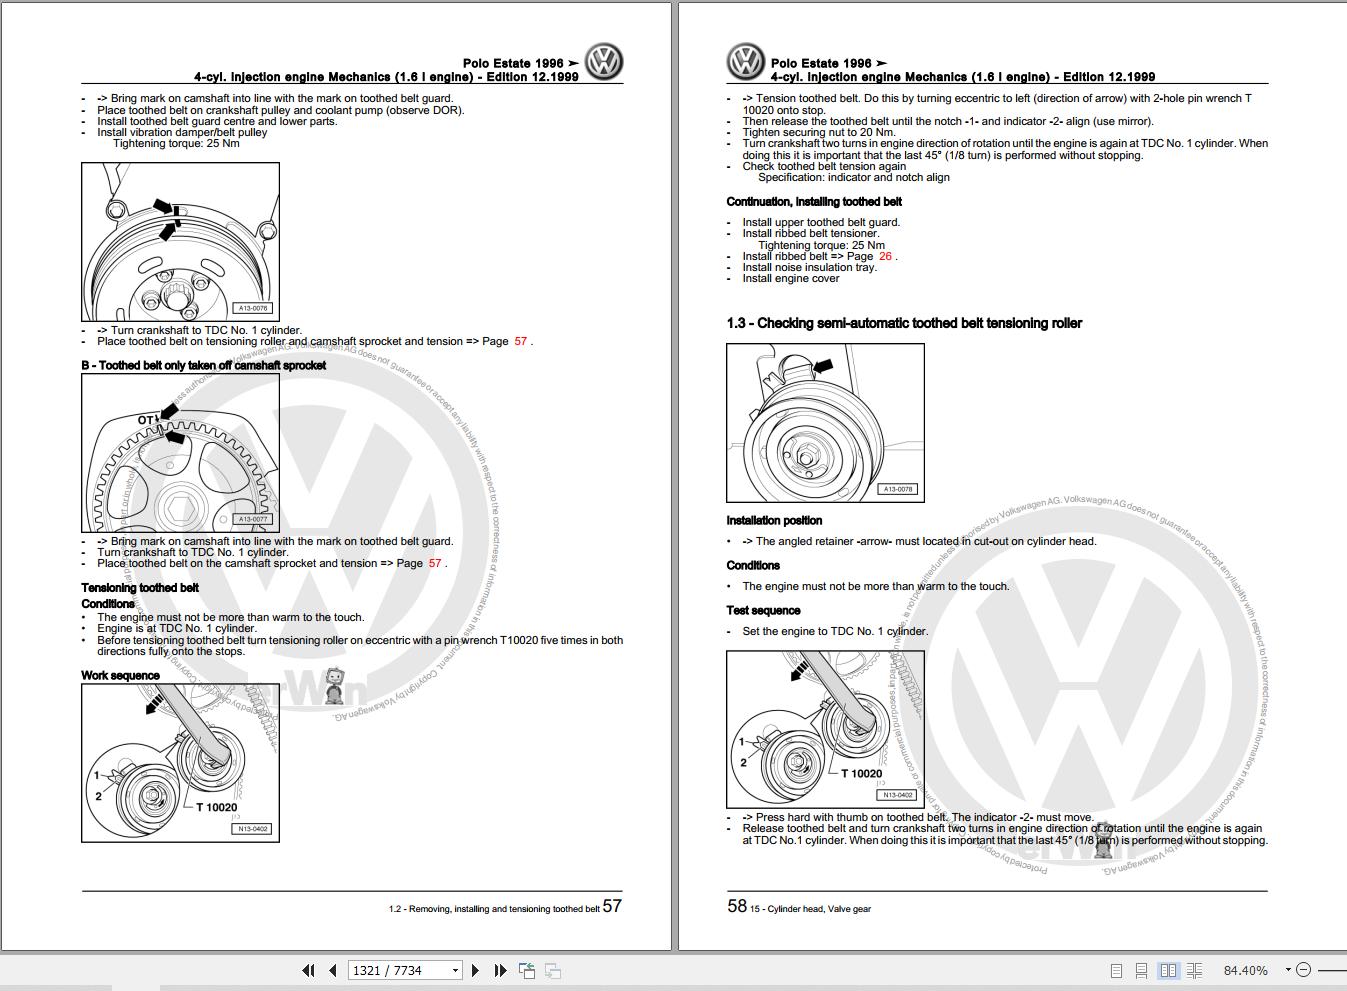Screen dimensions: 1347x991
Task: Click heading 'B - Toothed belt only taken off camshaft sprocket'
Action: [x=204, y=365]
